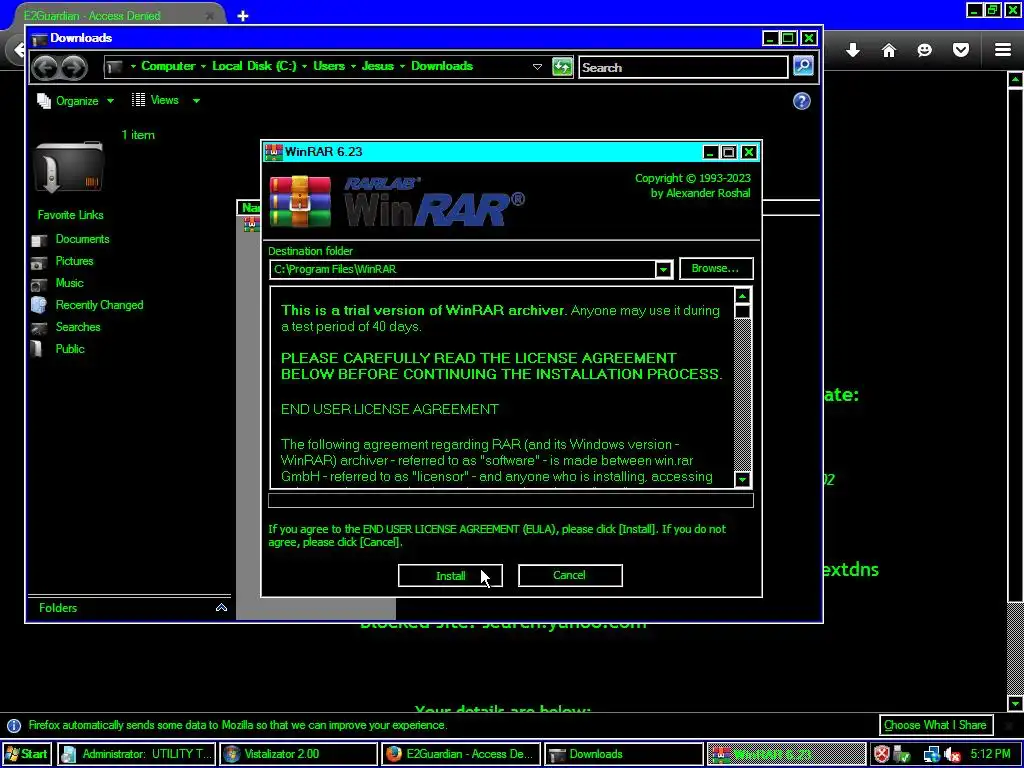Open the Start menu
The image size is (1024, 768).
27,754
